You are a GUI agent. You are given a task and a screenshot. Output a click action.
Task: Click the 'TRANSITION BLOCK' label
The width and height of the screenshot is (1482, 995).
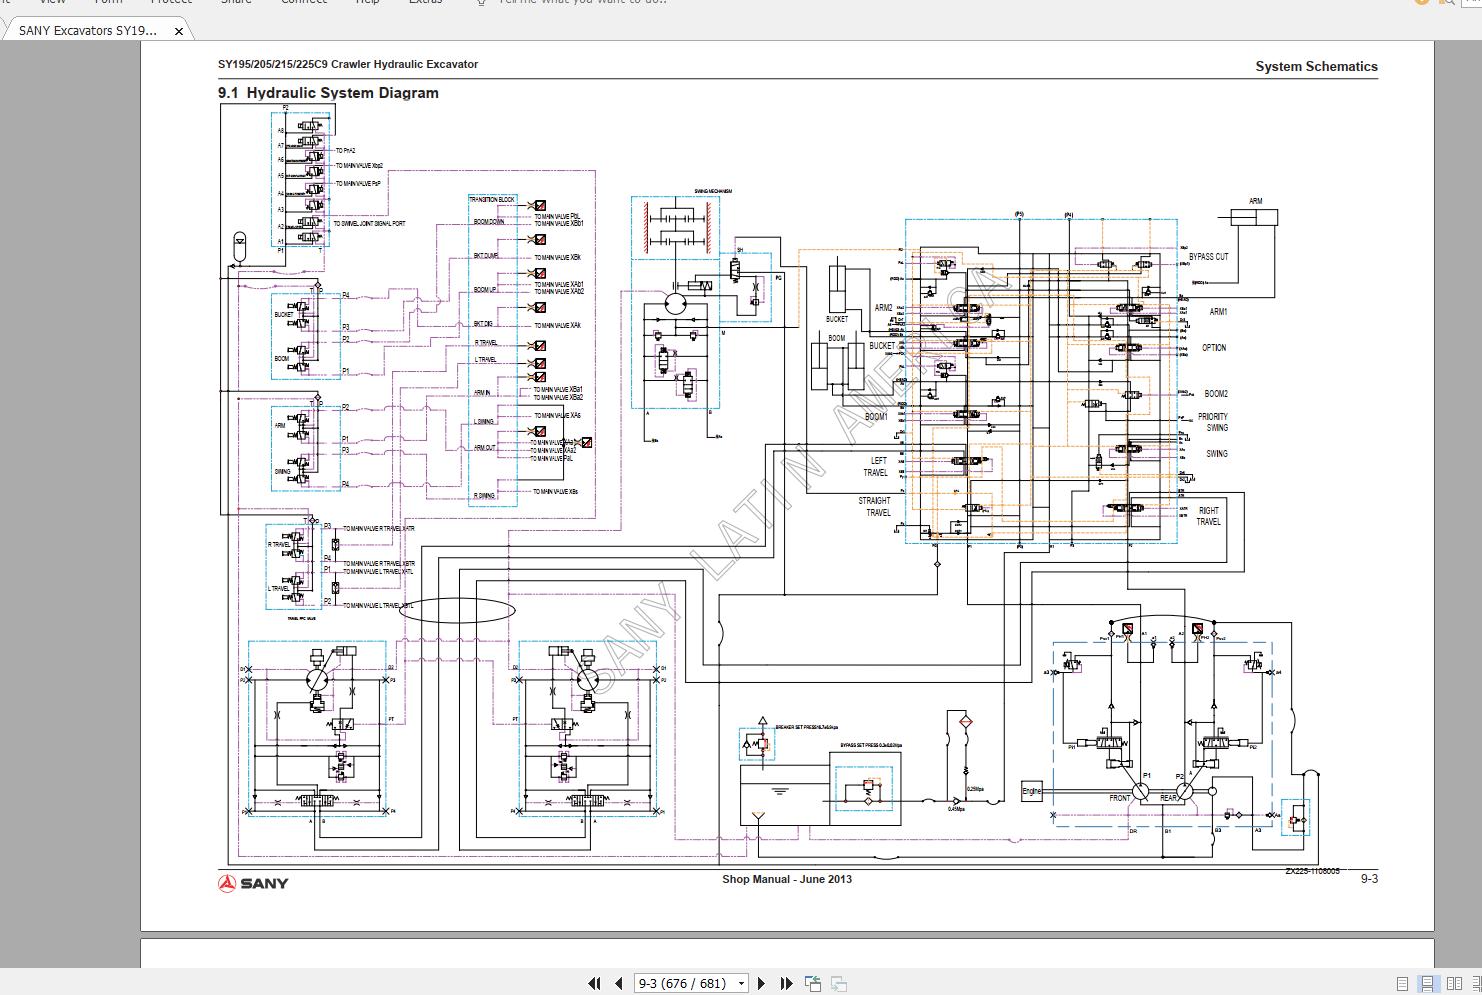492,200
